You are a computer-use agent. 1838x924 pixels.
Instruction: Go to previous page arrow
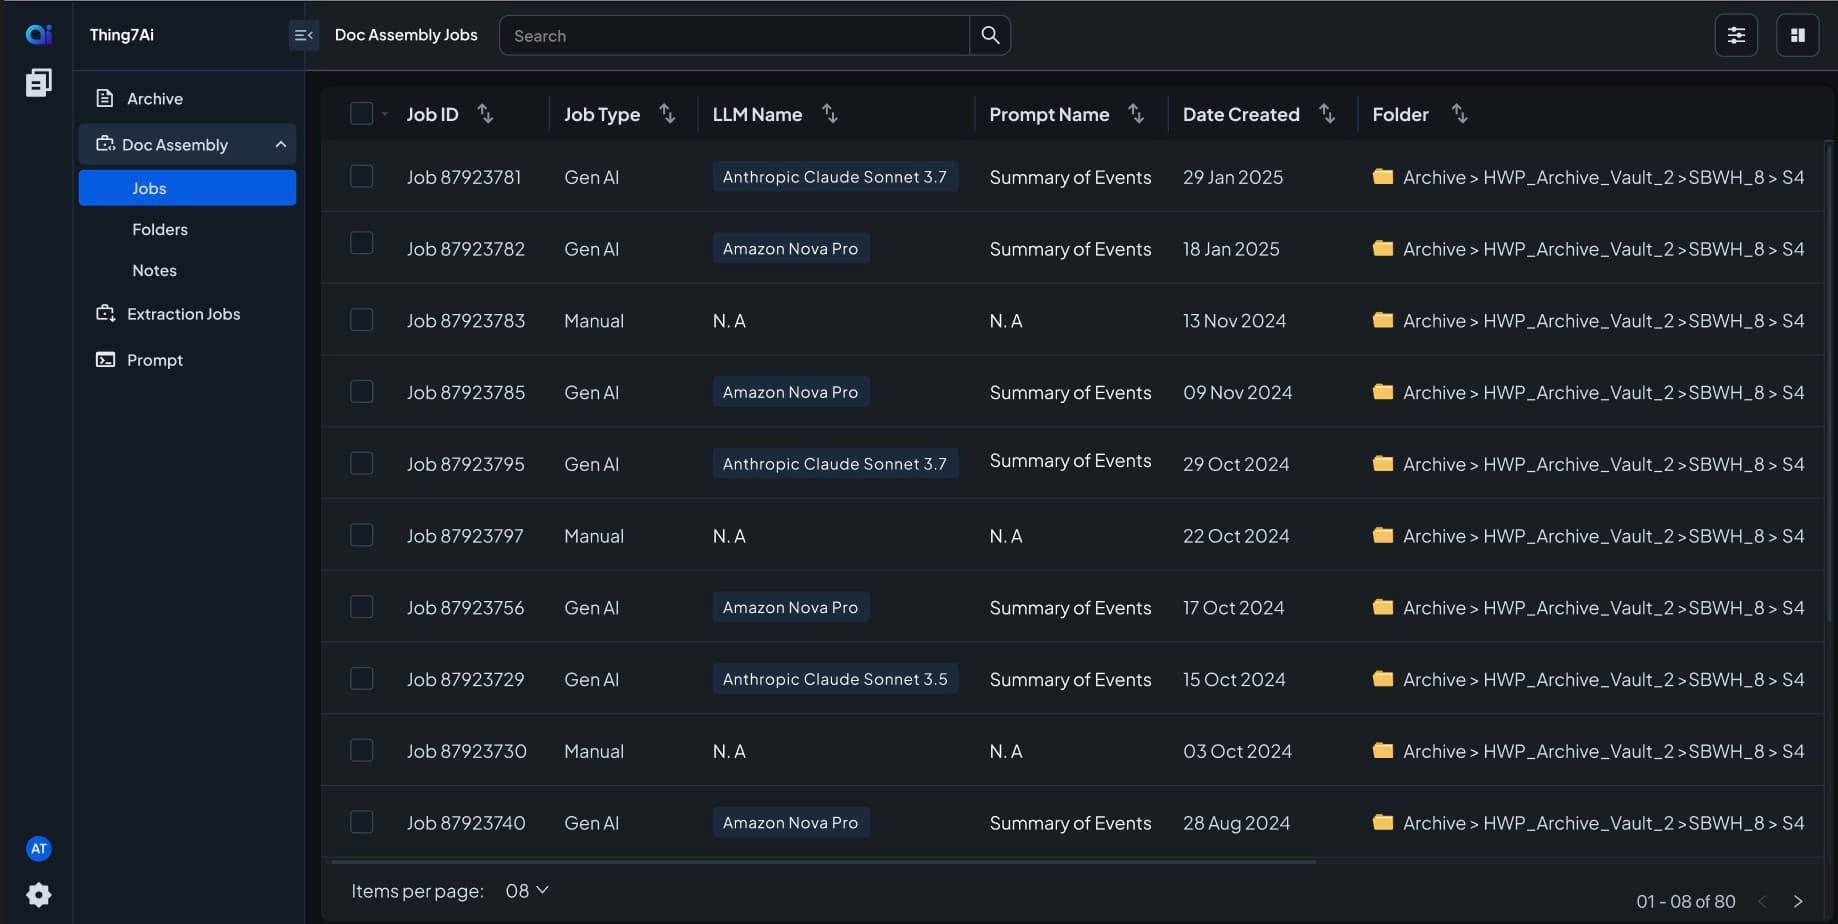tap(1762, 901)
